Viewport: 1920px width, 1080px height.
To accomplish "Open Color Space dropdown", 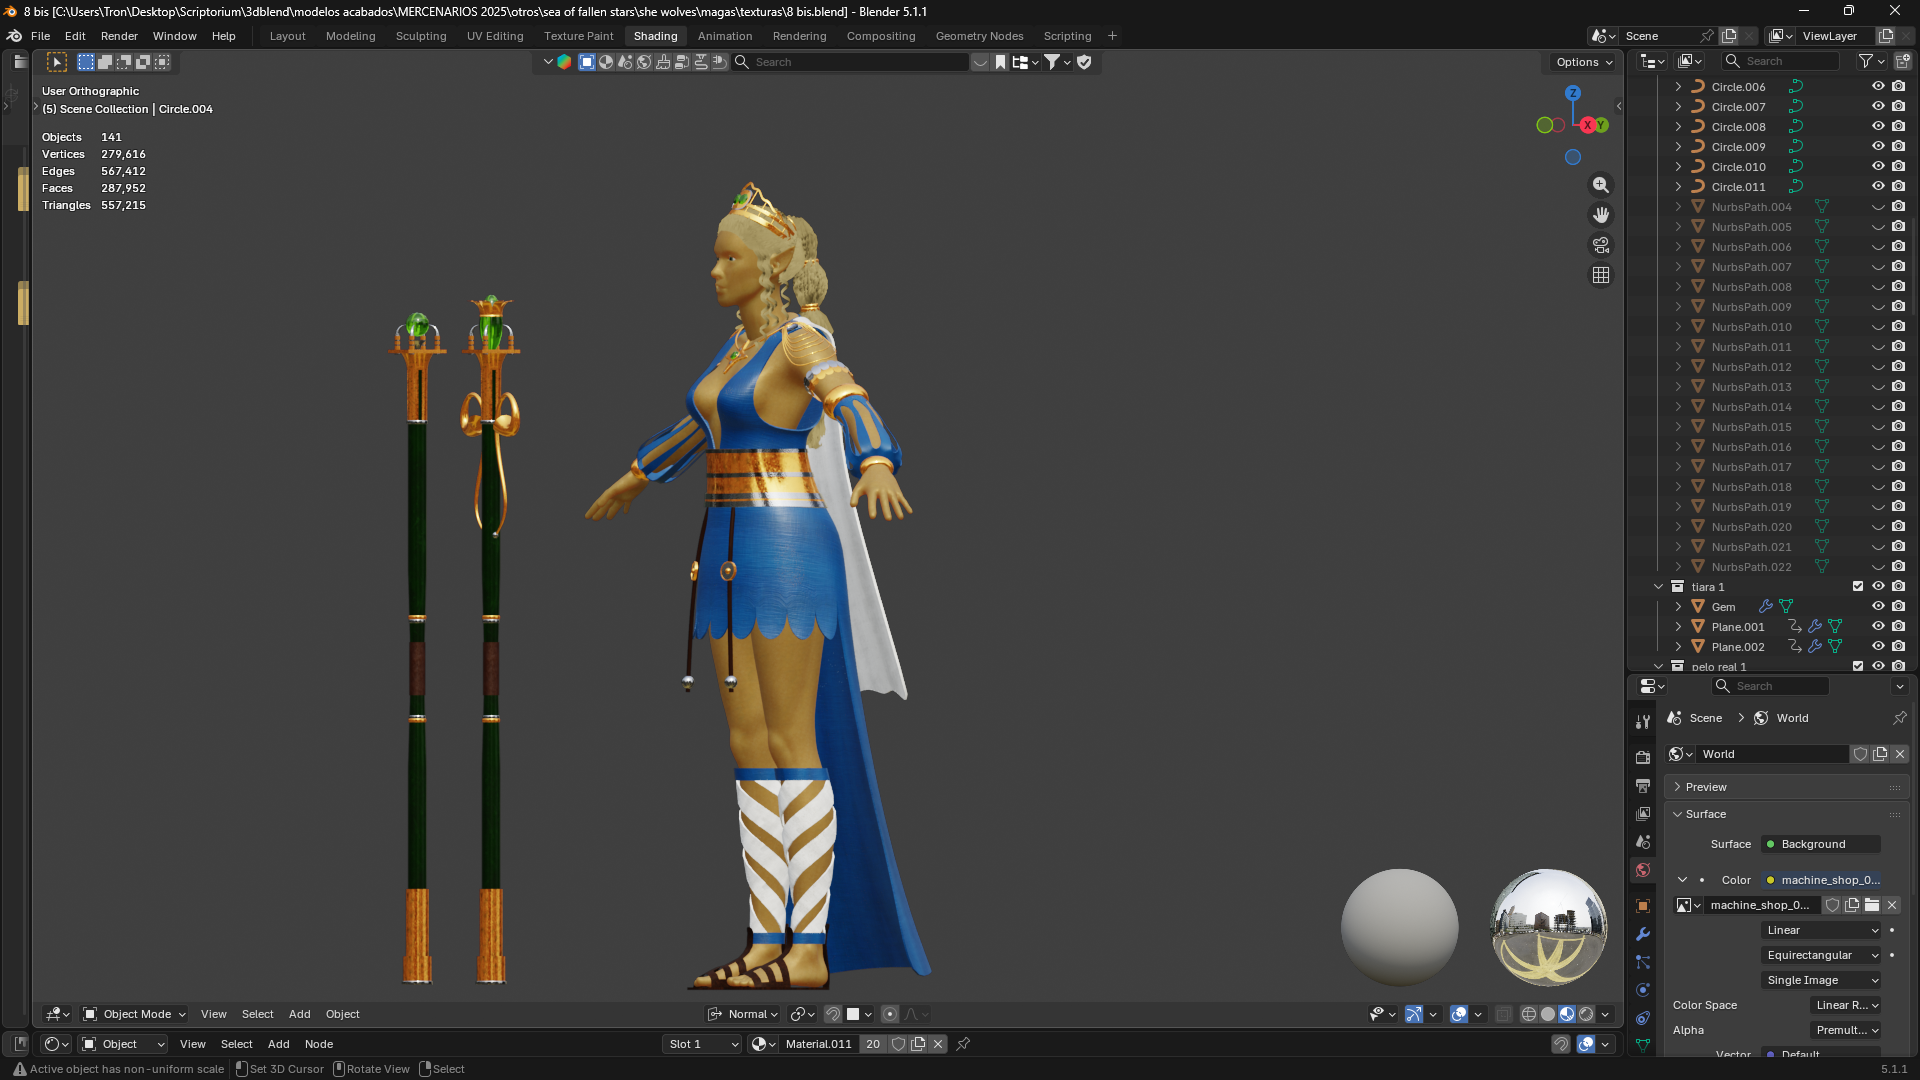I will [x=1846, y=1005].
